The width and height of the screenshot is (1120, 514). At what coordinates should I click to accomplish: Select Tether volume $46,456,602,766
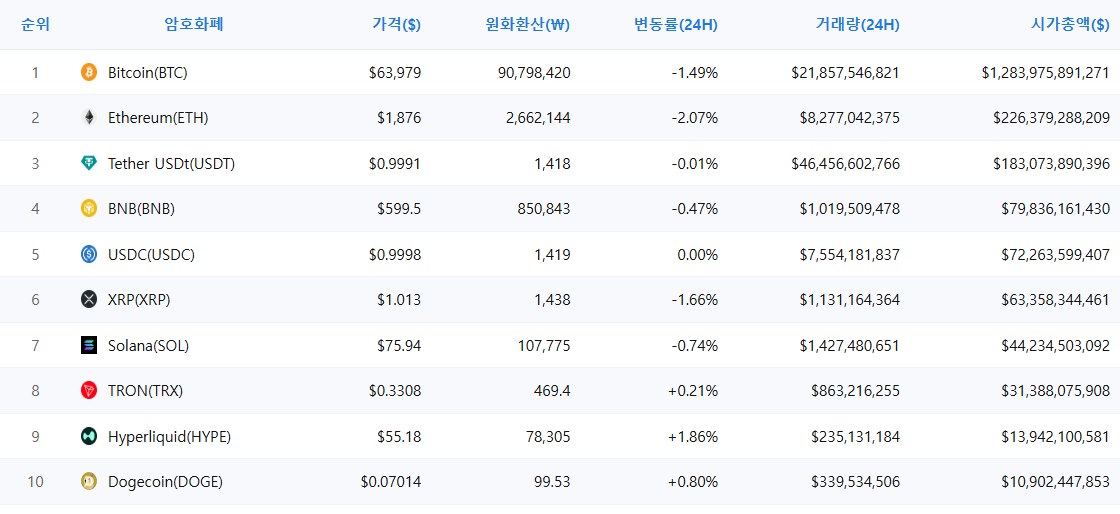point(846,163)
